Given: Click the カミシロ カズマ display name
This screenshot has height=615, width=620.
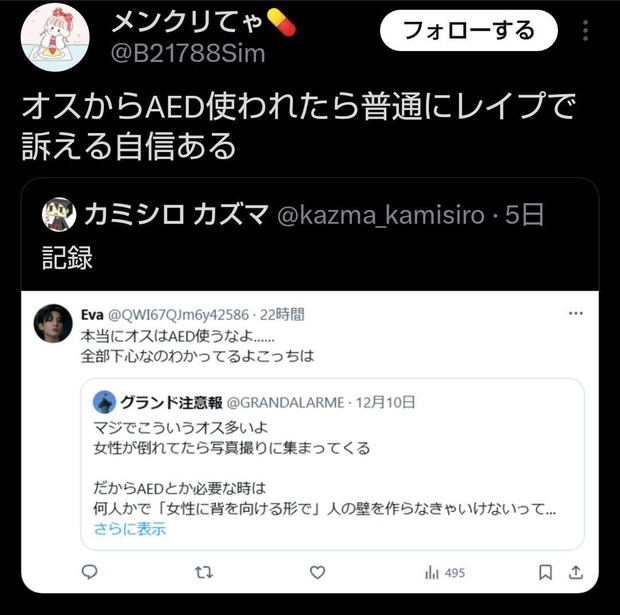Looking at the screenshot, I should (x=176, y=214).
